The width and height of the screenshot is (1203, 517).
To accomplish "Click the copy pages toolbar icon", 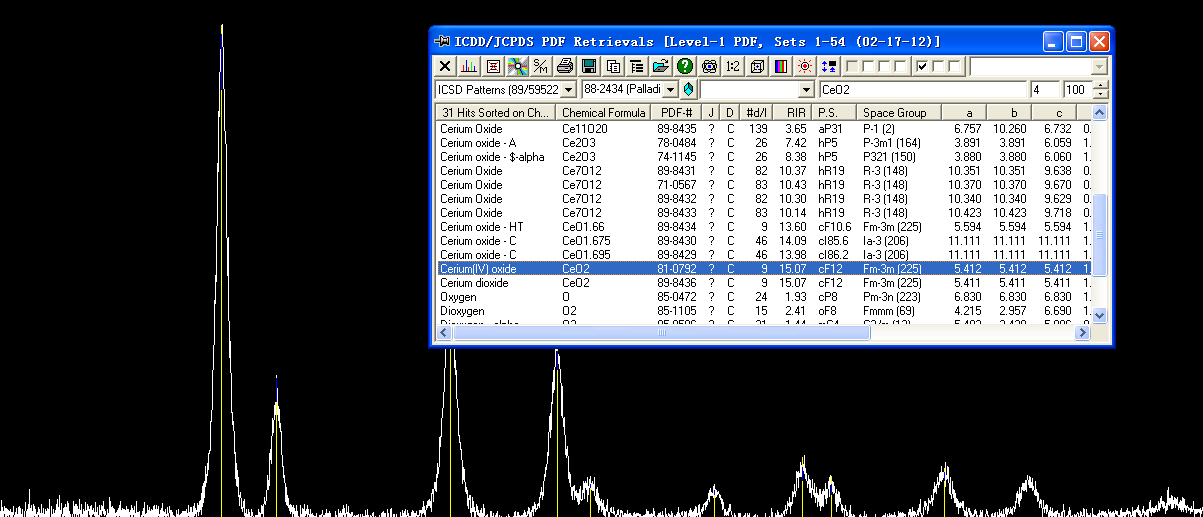I will 613,66.
